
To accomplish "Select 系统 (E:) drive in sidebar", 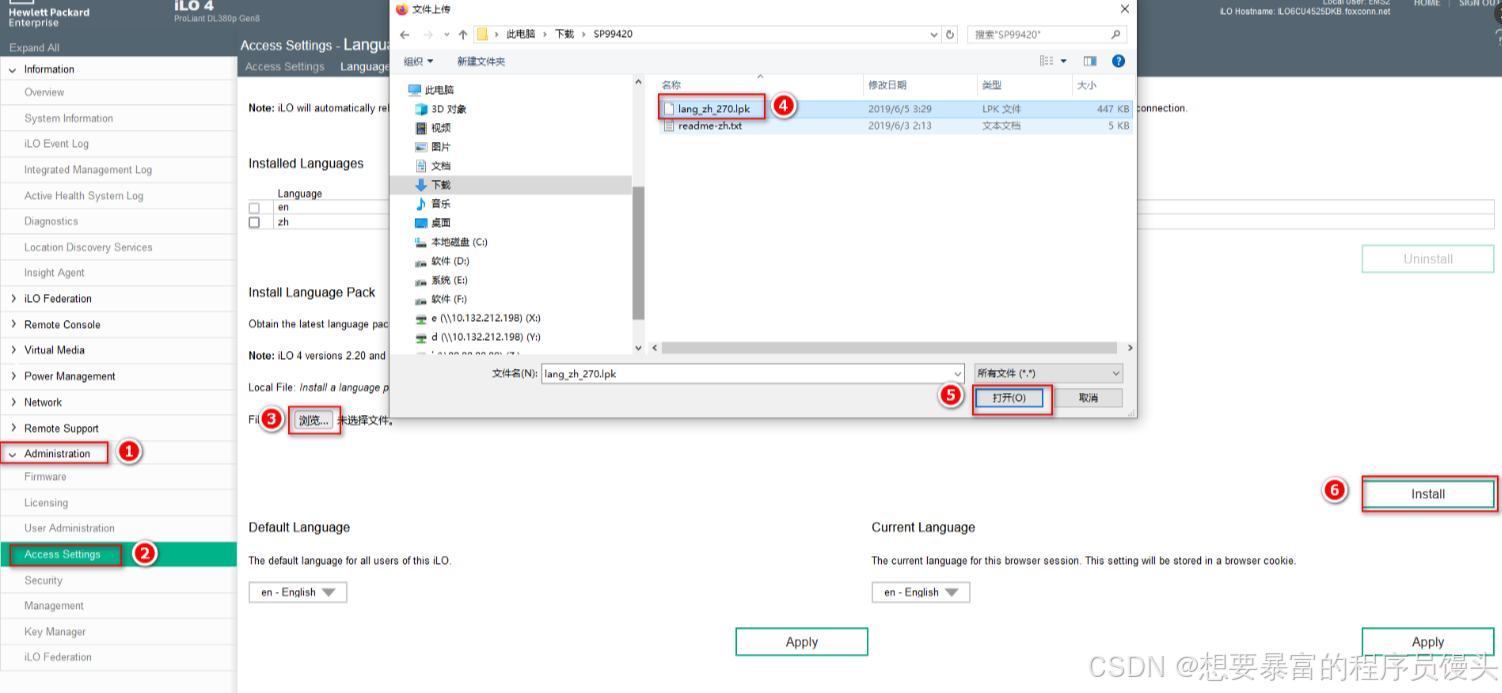I will 441,280.
